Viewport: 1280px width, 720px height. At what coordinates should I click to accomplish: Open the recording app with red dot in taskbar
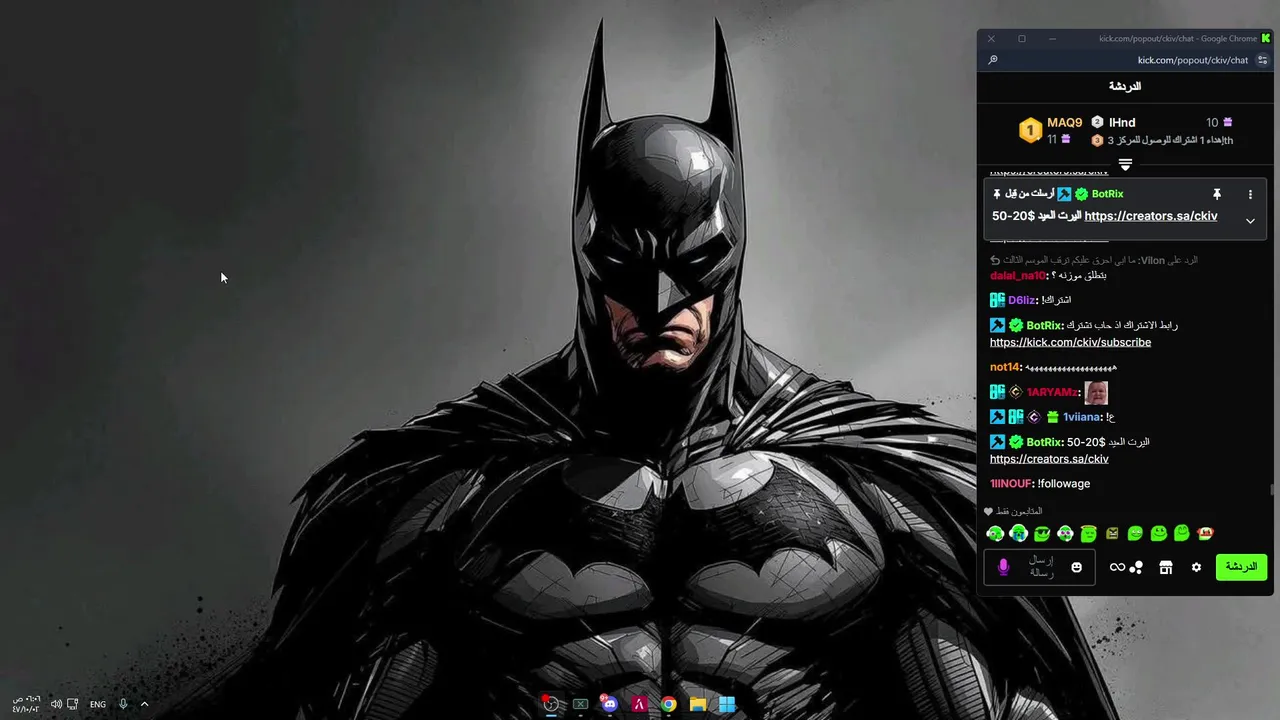tap(550, 704)
